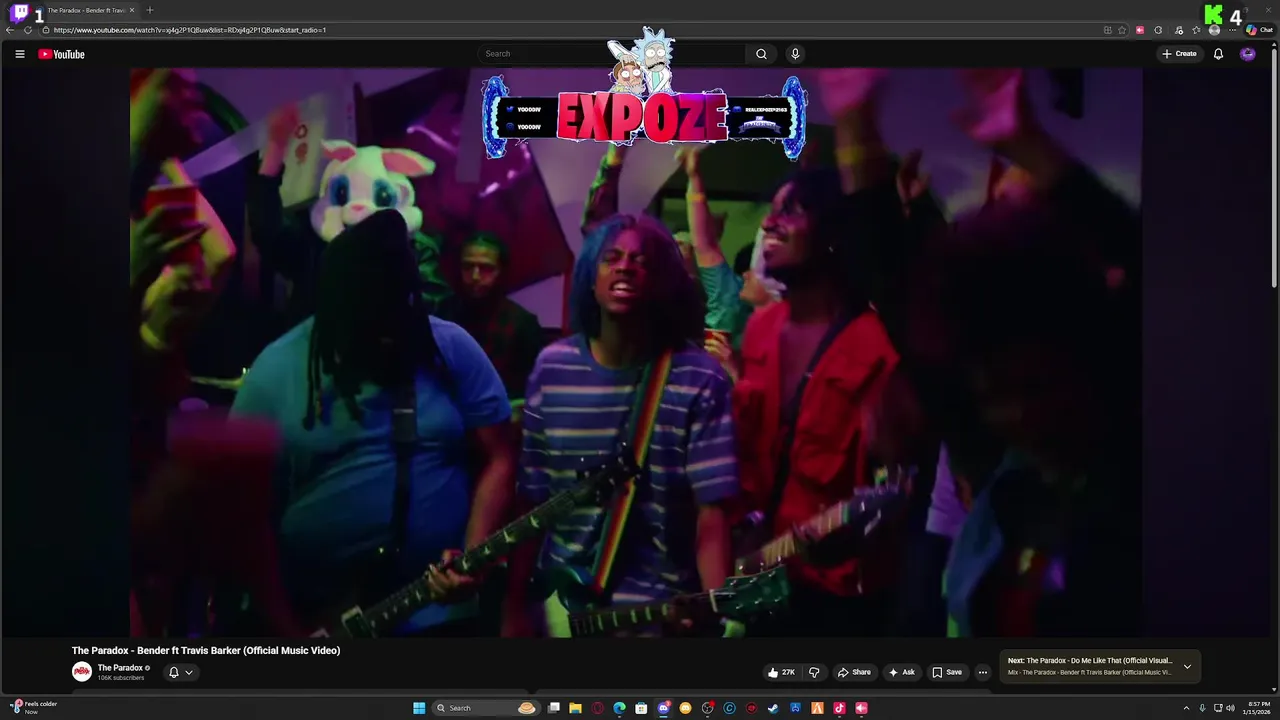Save video to playlist with Save
The width and height of the screenshot is (1280, 720).
947,672
